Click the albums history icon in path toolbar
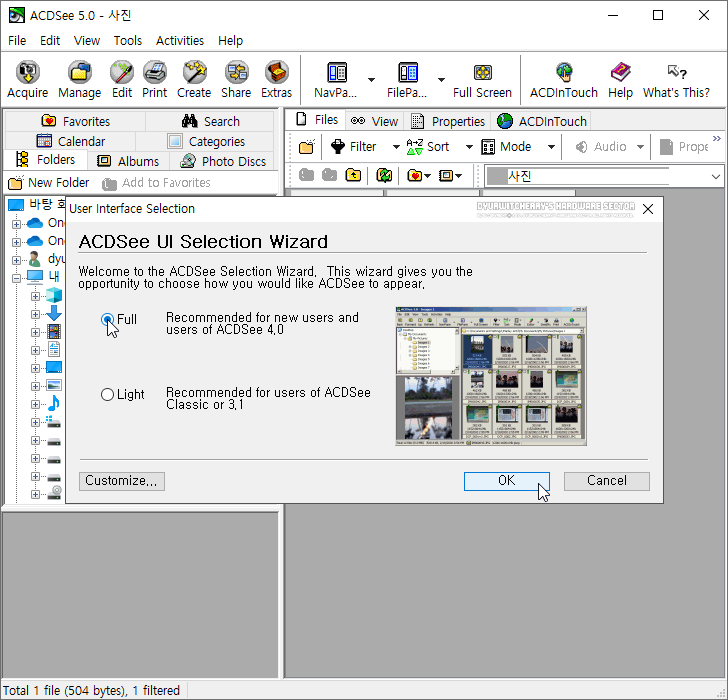Screen dimensions: 728x700 (446, 175)
